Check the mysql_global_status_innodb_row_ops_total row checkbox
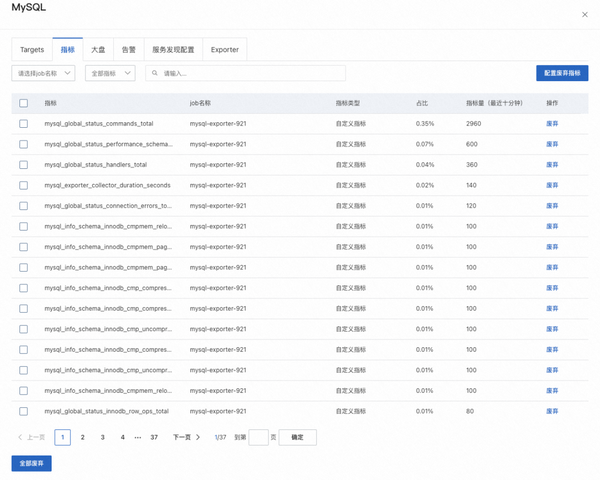This screenshot has height=480, width=600. [x=23, y=411]
